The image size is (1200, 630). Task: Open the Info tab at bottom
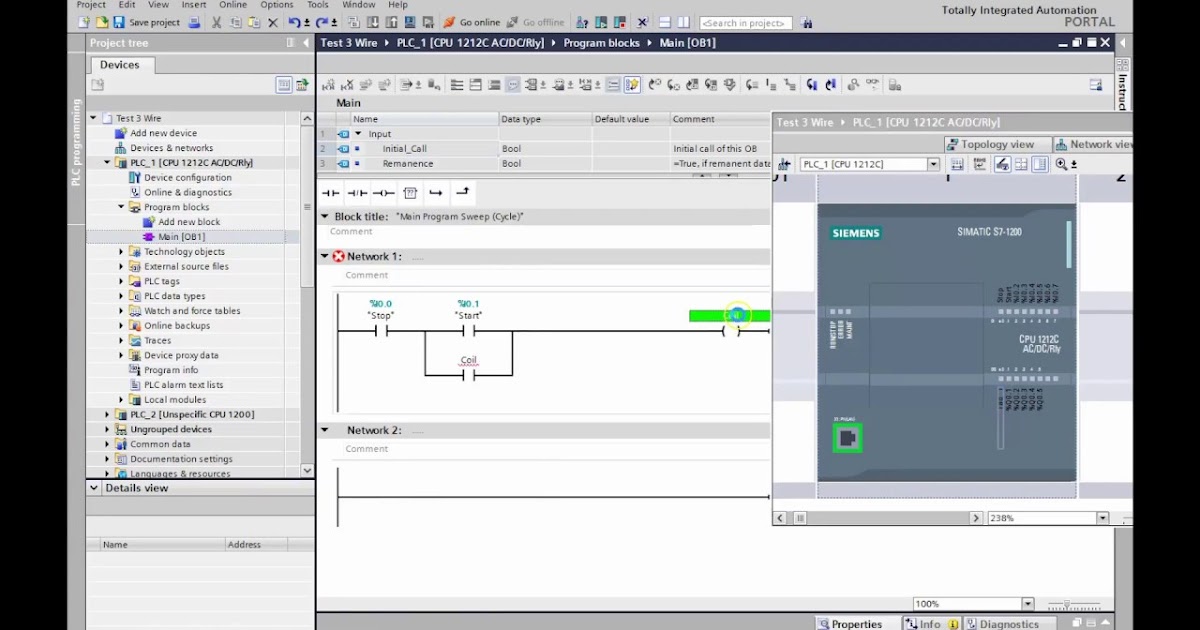[x=930, y=624]
